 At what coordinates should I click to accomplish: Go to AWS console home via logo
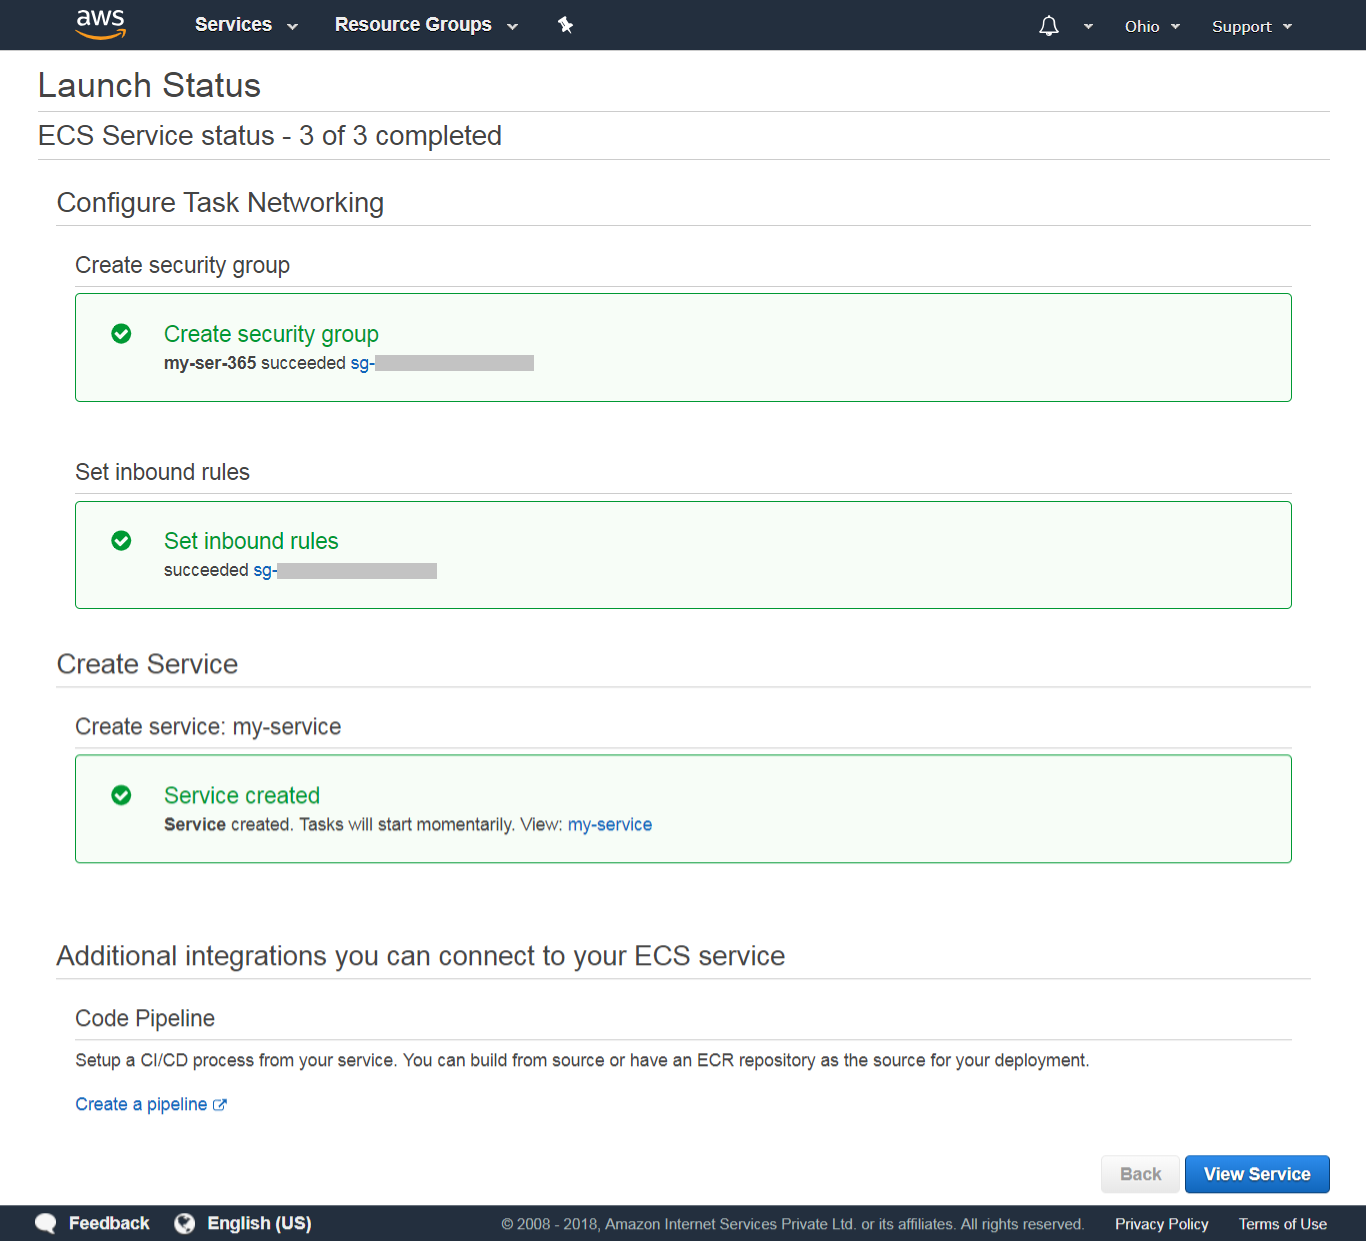[101, 24]
